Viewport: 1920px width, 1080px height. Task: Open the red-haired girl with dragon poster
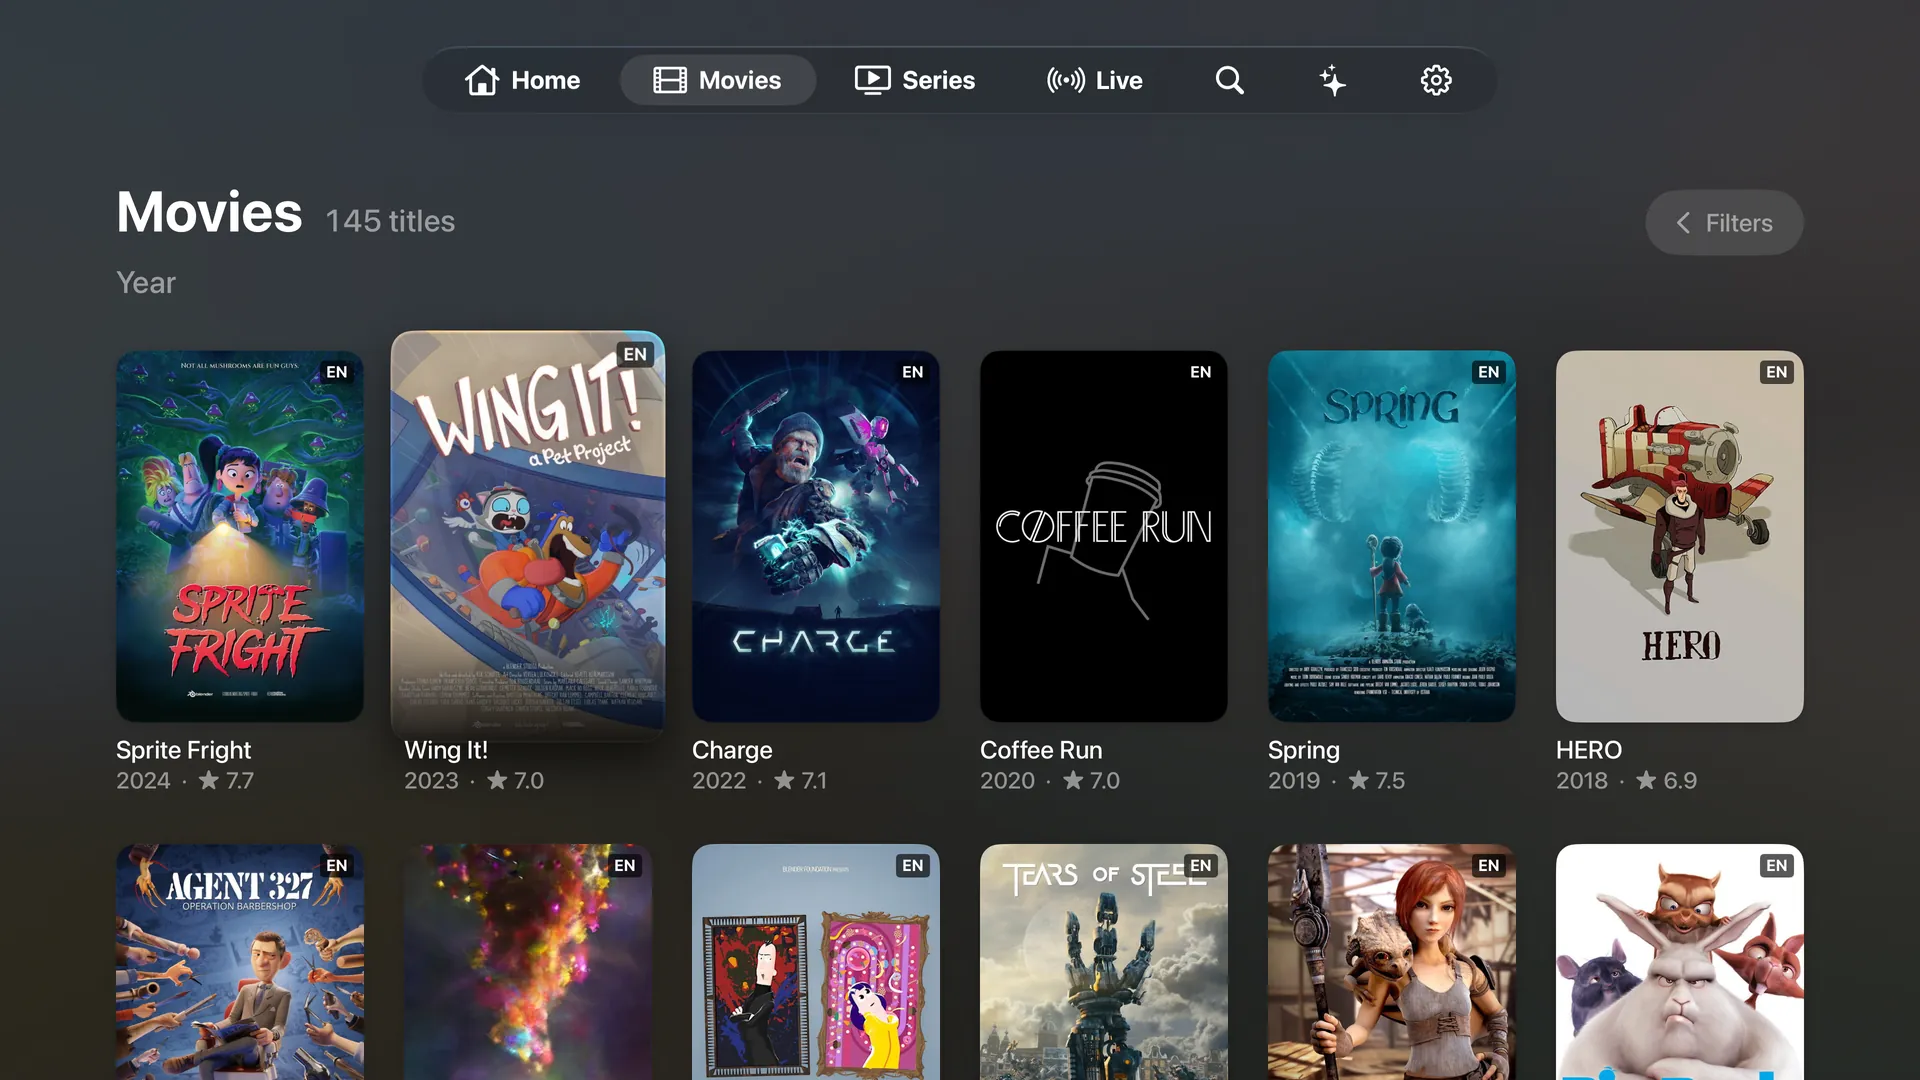1392,962
